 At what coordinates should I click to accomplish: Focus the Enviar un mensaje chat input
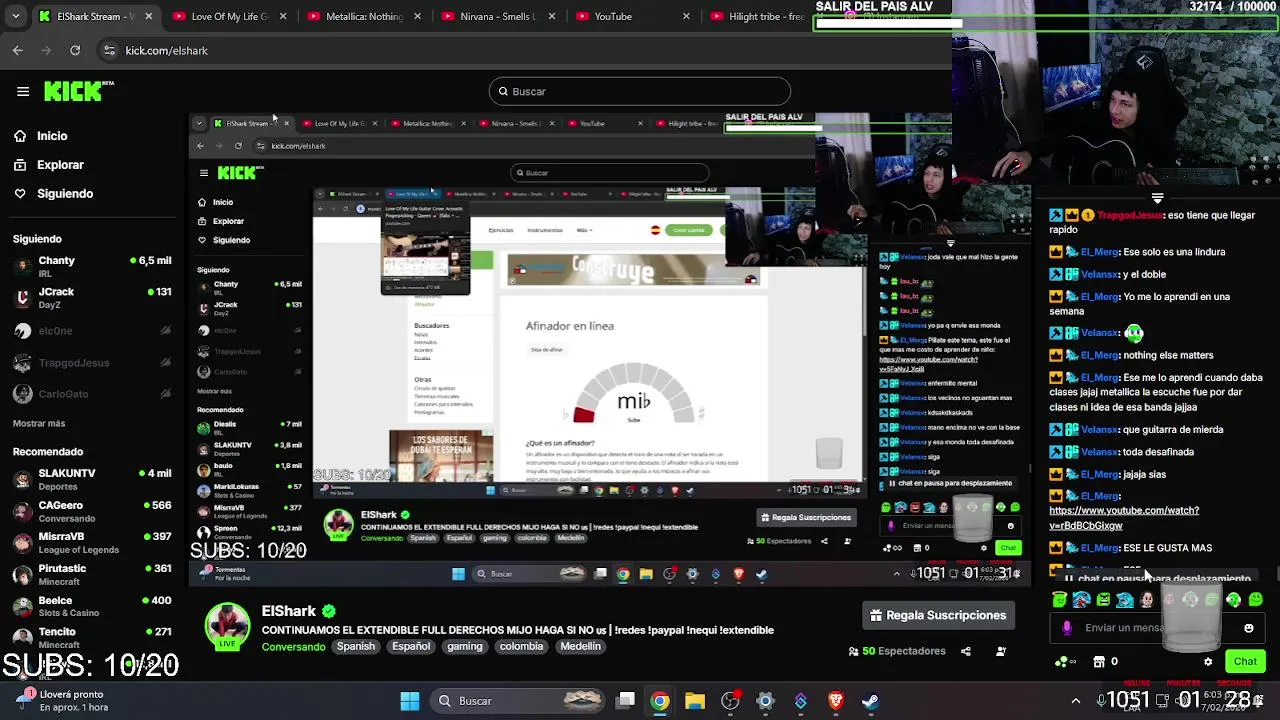click(1158, 628)
